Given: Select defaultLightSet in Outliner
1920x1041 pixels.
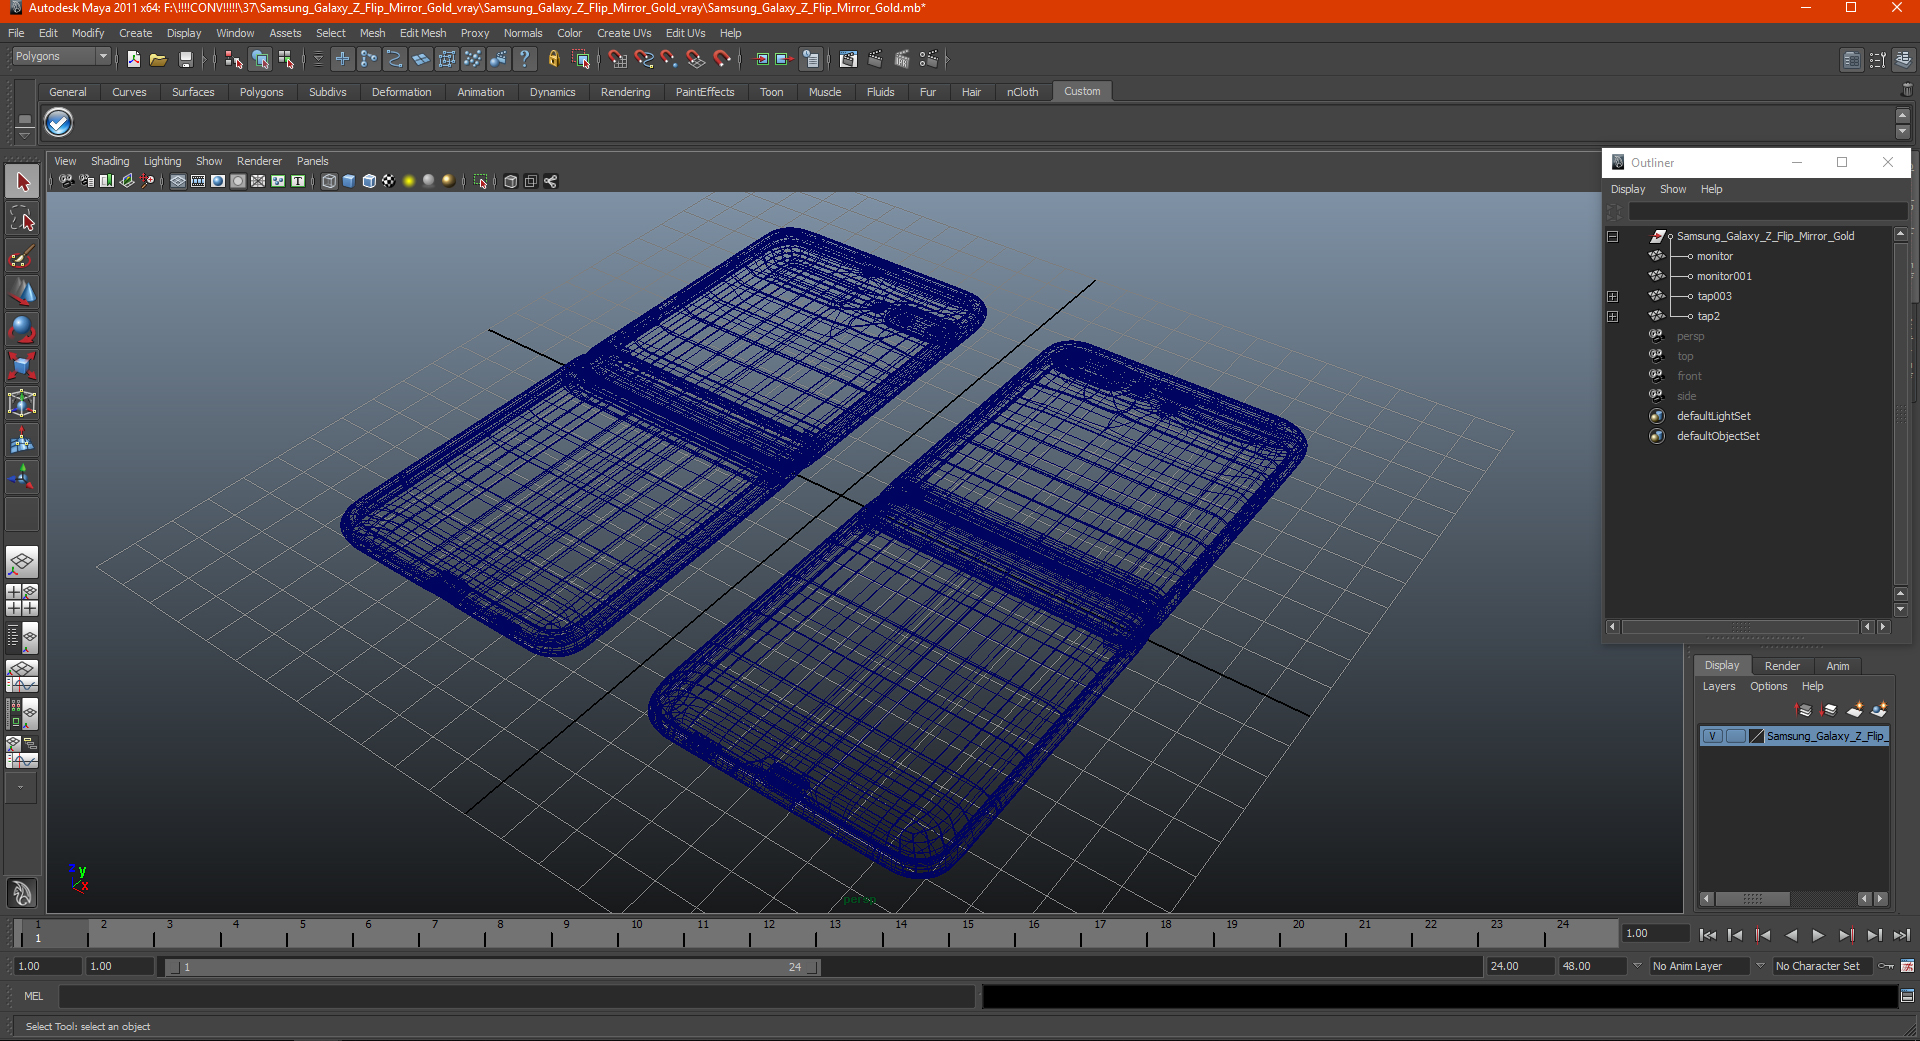Looking at the screenshot, I should [x=1713, y=417].
